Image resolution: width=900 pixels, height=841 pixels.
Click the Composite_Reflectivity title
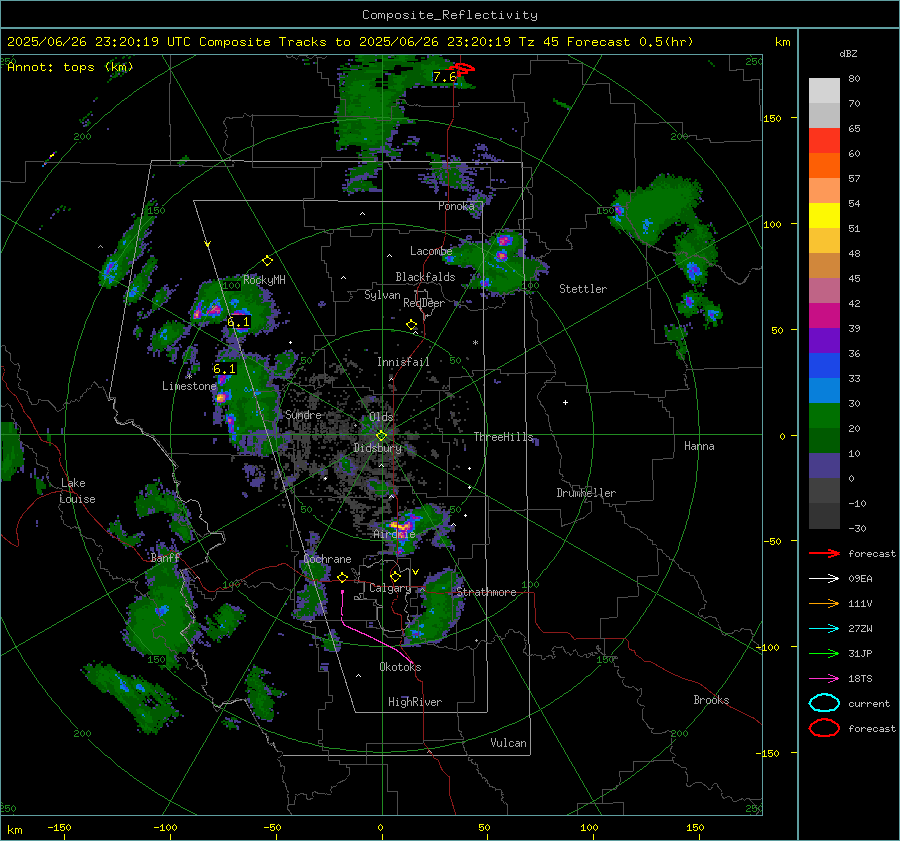point(450,15)
